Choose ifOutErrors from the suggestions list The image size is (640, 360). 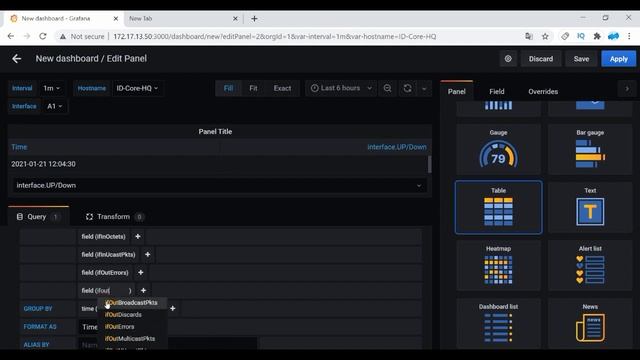[x=120, y=327]
